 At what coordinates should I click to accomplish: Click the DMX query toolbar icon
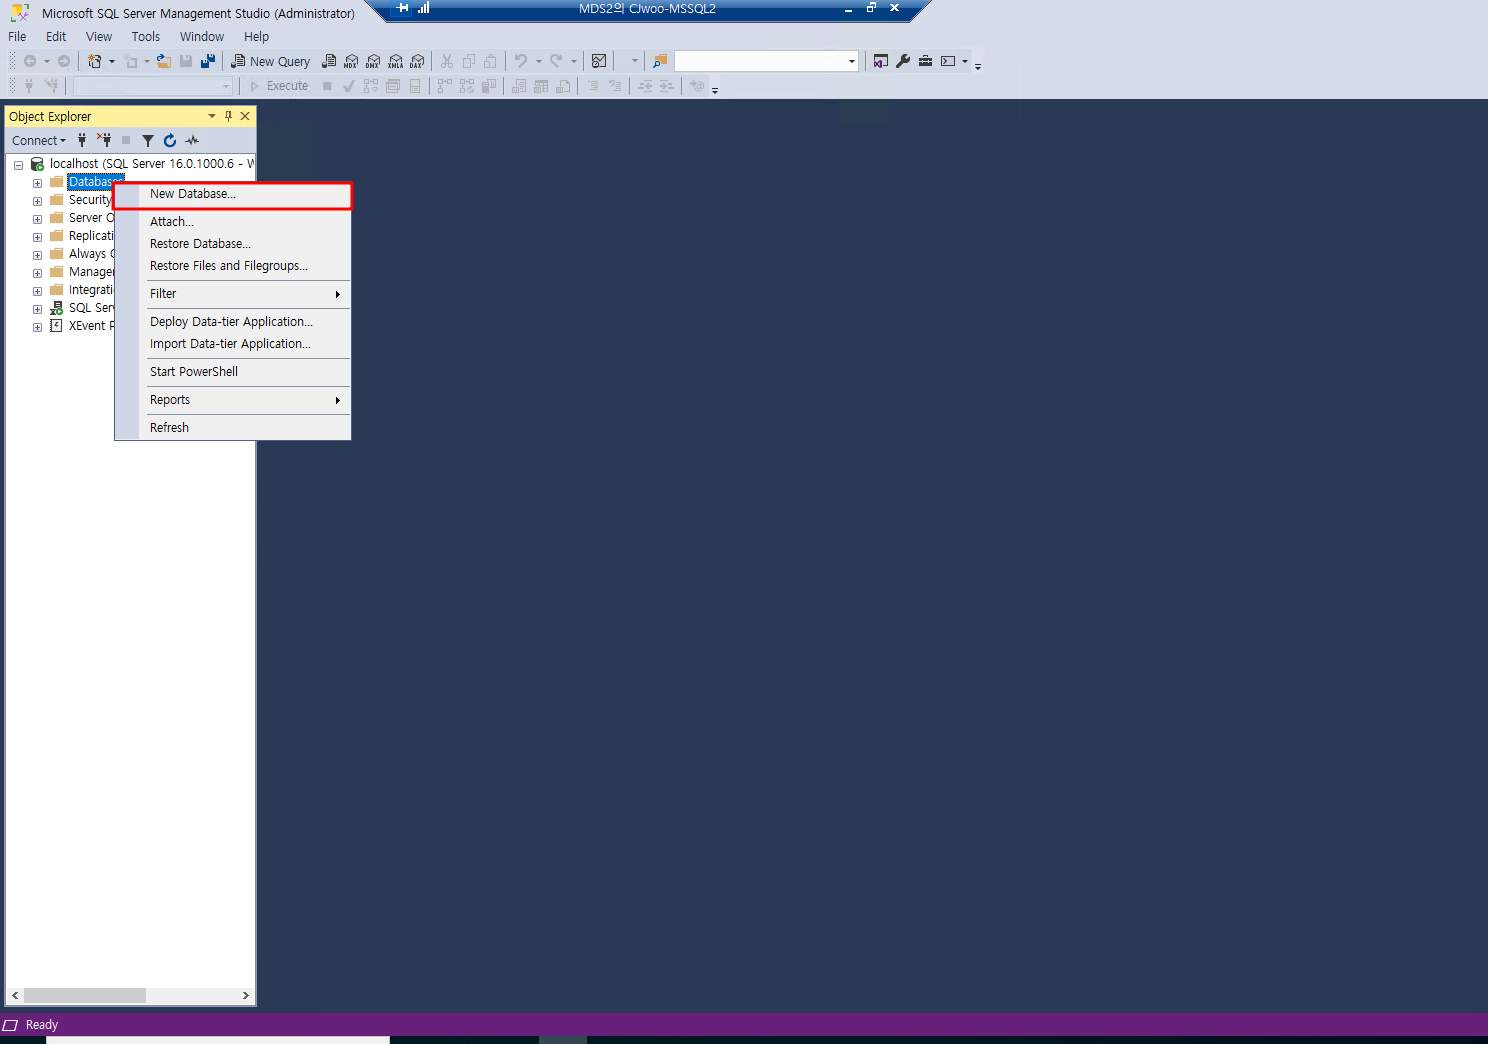coord(373,61)
